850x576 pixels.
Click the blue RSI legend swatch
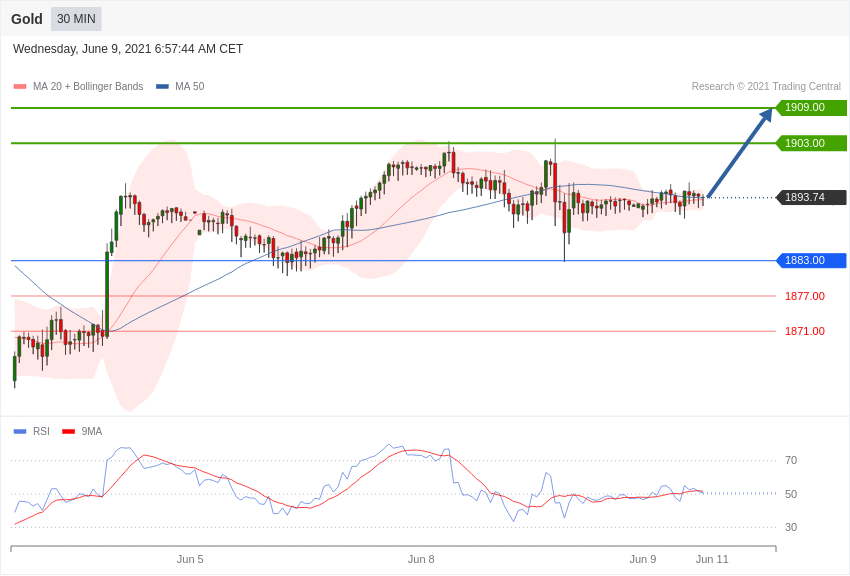pos(20,431)
